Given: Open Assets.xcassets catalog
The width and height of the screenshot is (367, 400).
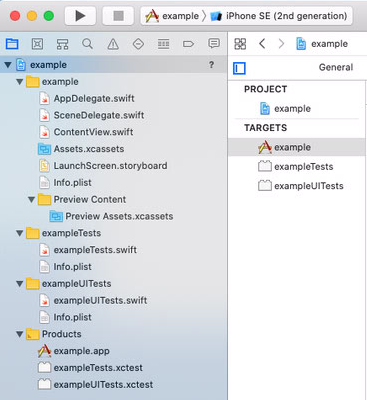Looking at the screenshot, I should tap(114, 149).
